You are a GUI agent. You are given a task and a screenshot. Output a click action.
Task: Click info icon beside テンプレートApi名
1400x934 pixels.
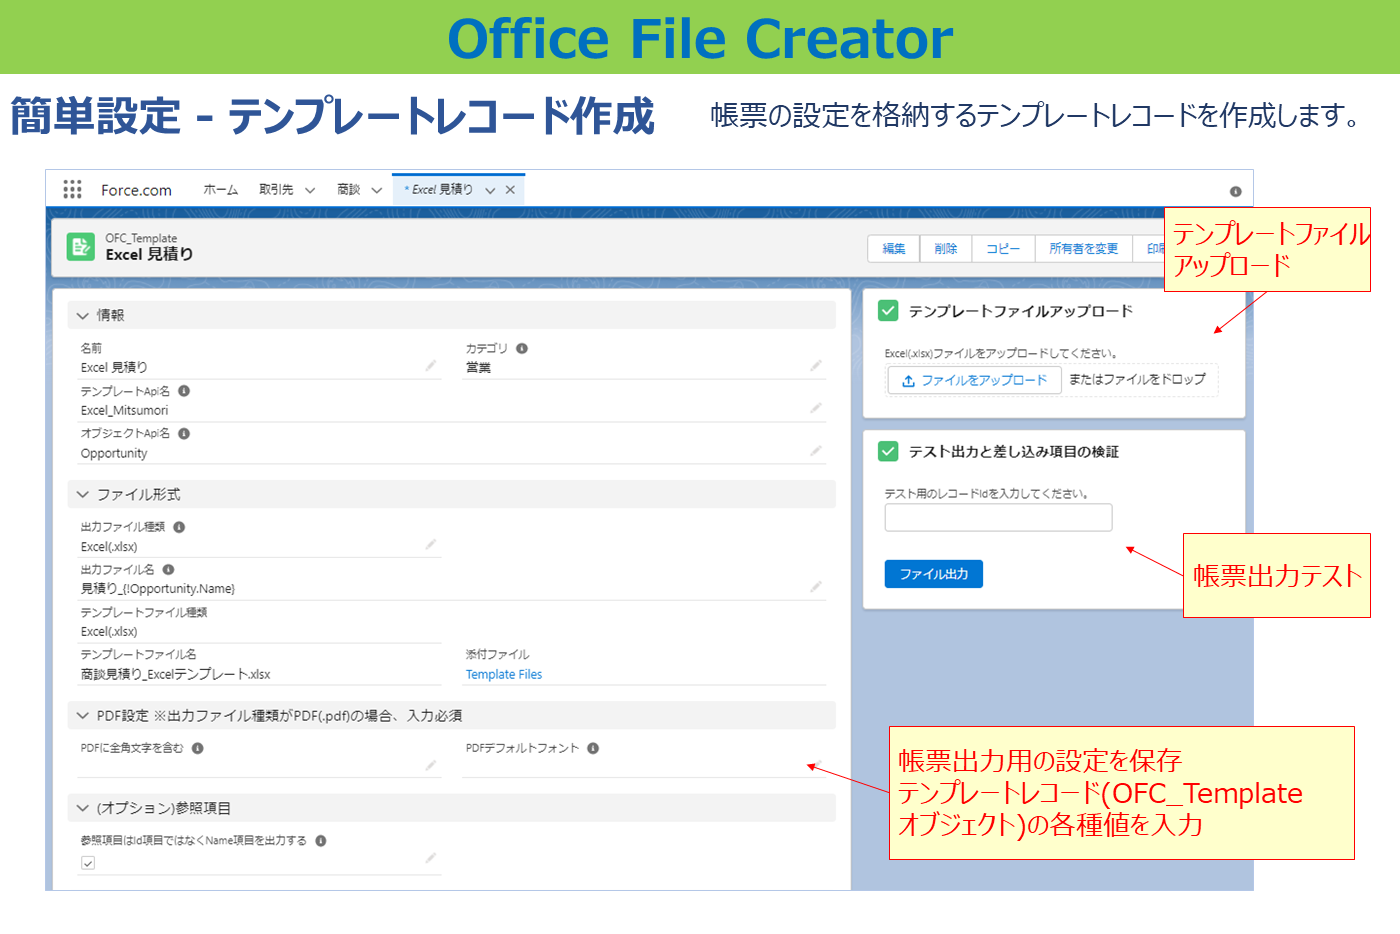184,391
